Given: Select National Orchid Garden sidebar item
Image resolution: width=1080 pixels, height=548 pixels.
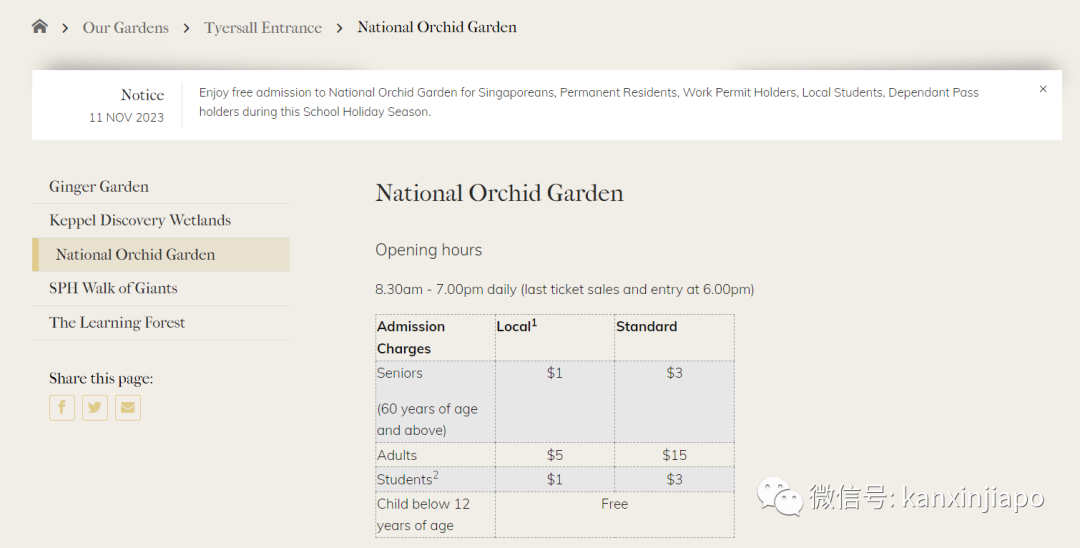Looking at the screenshot, I should 160,255.
